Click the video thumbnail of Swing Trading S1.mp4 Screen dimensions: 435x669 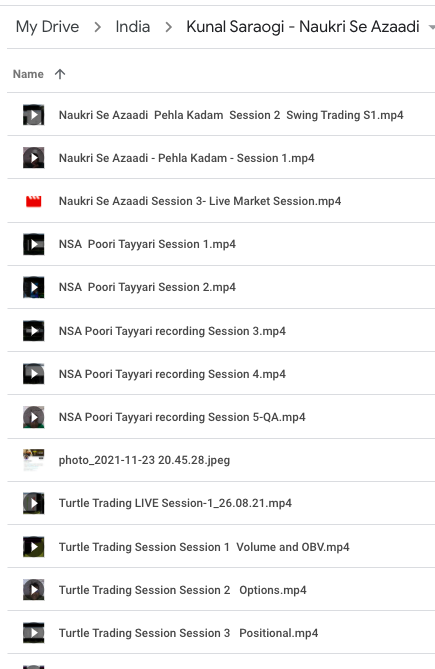pos(34,115)
